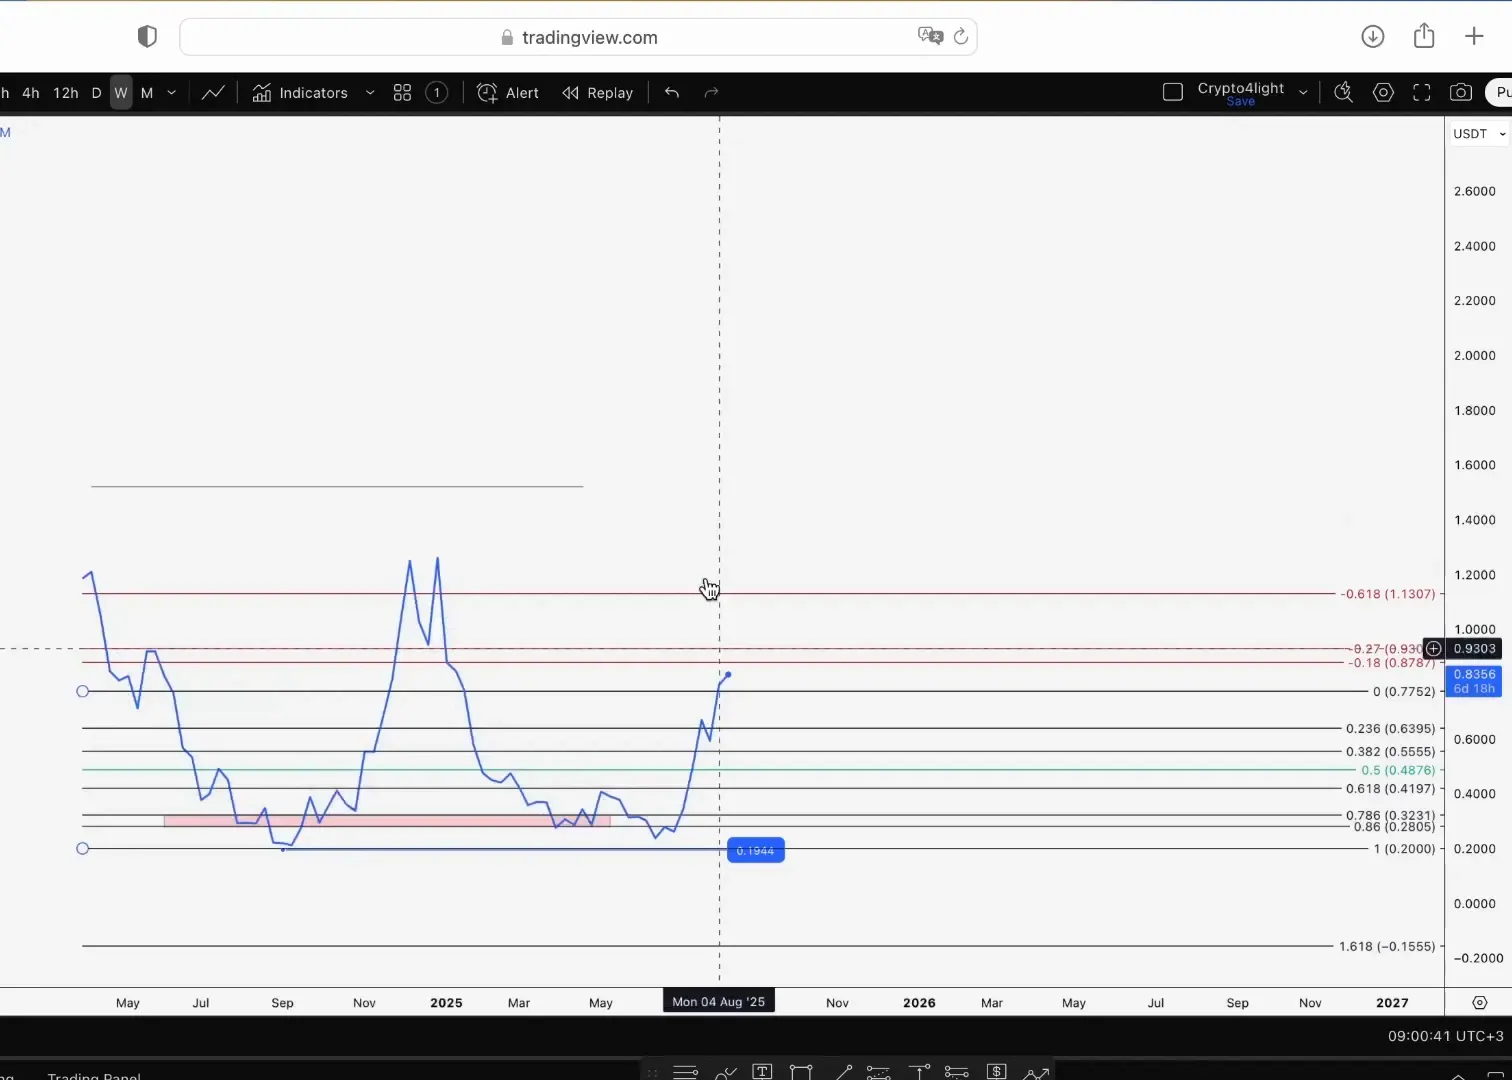Image resolution: width=1512 pixels, height=1080 pixels.
Task: Click the browser translate icon
Action: (x=930, y=36)
